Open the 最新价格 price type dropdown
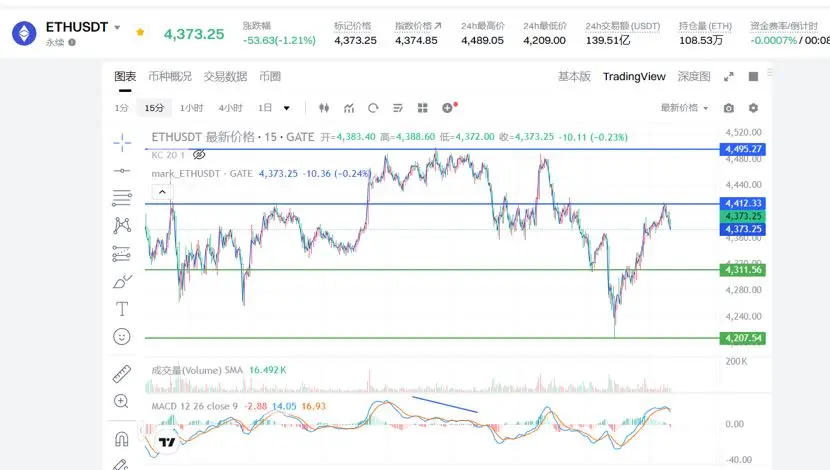The width and height of the screenshot is (830, 470). 684,108
